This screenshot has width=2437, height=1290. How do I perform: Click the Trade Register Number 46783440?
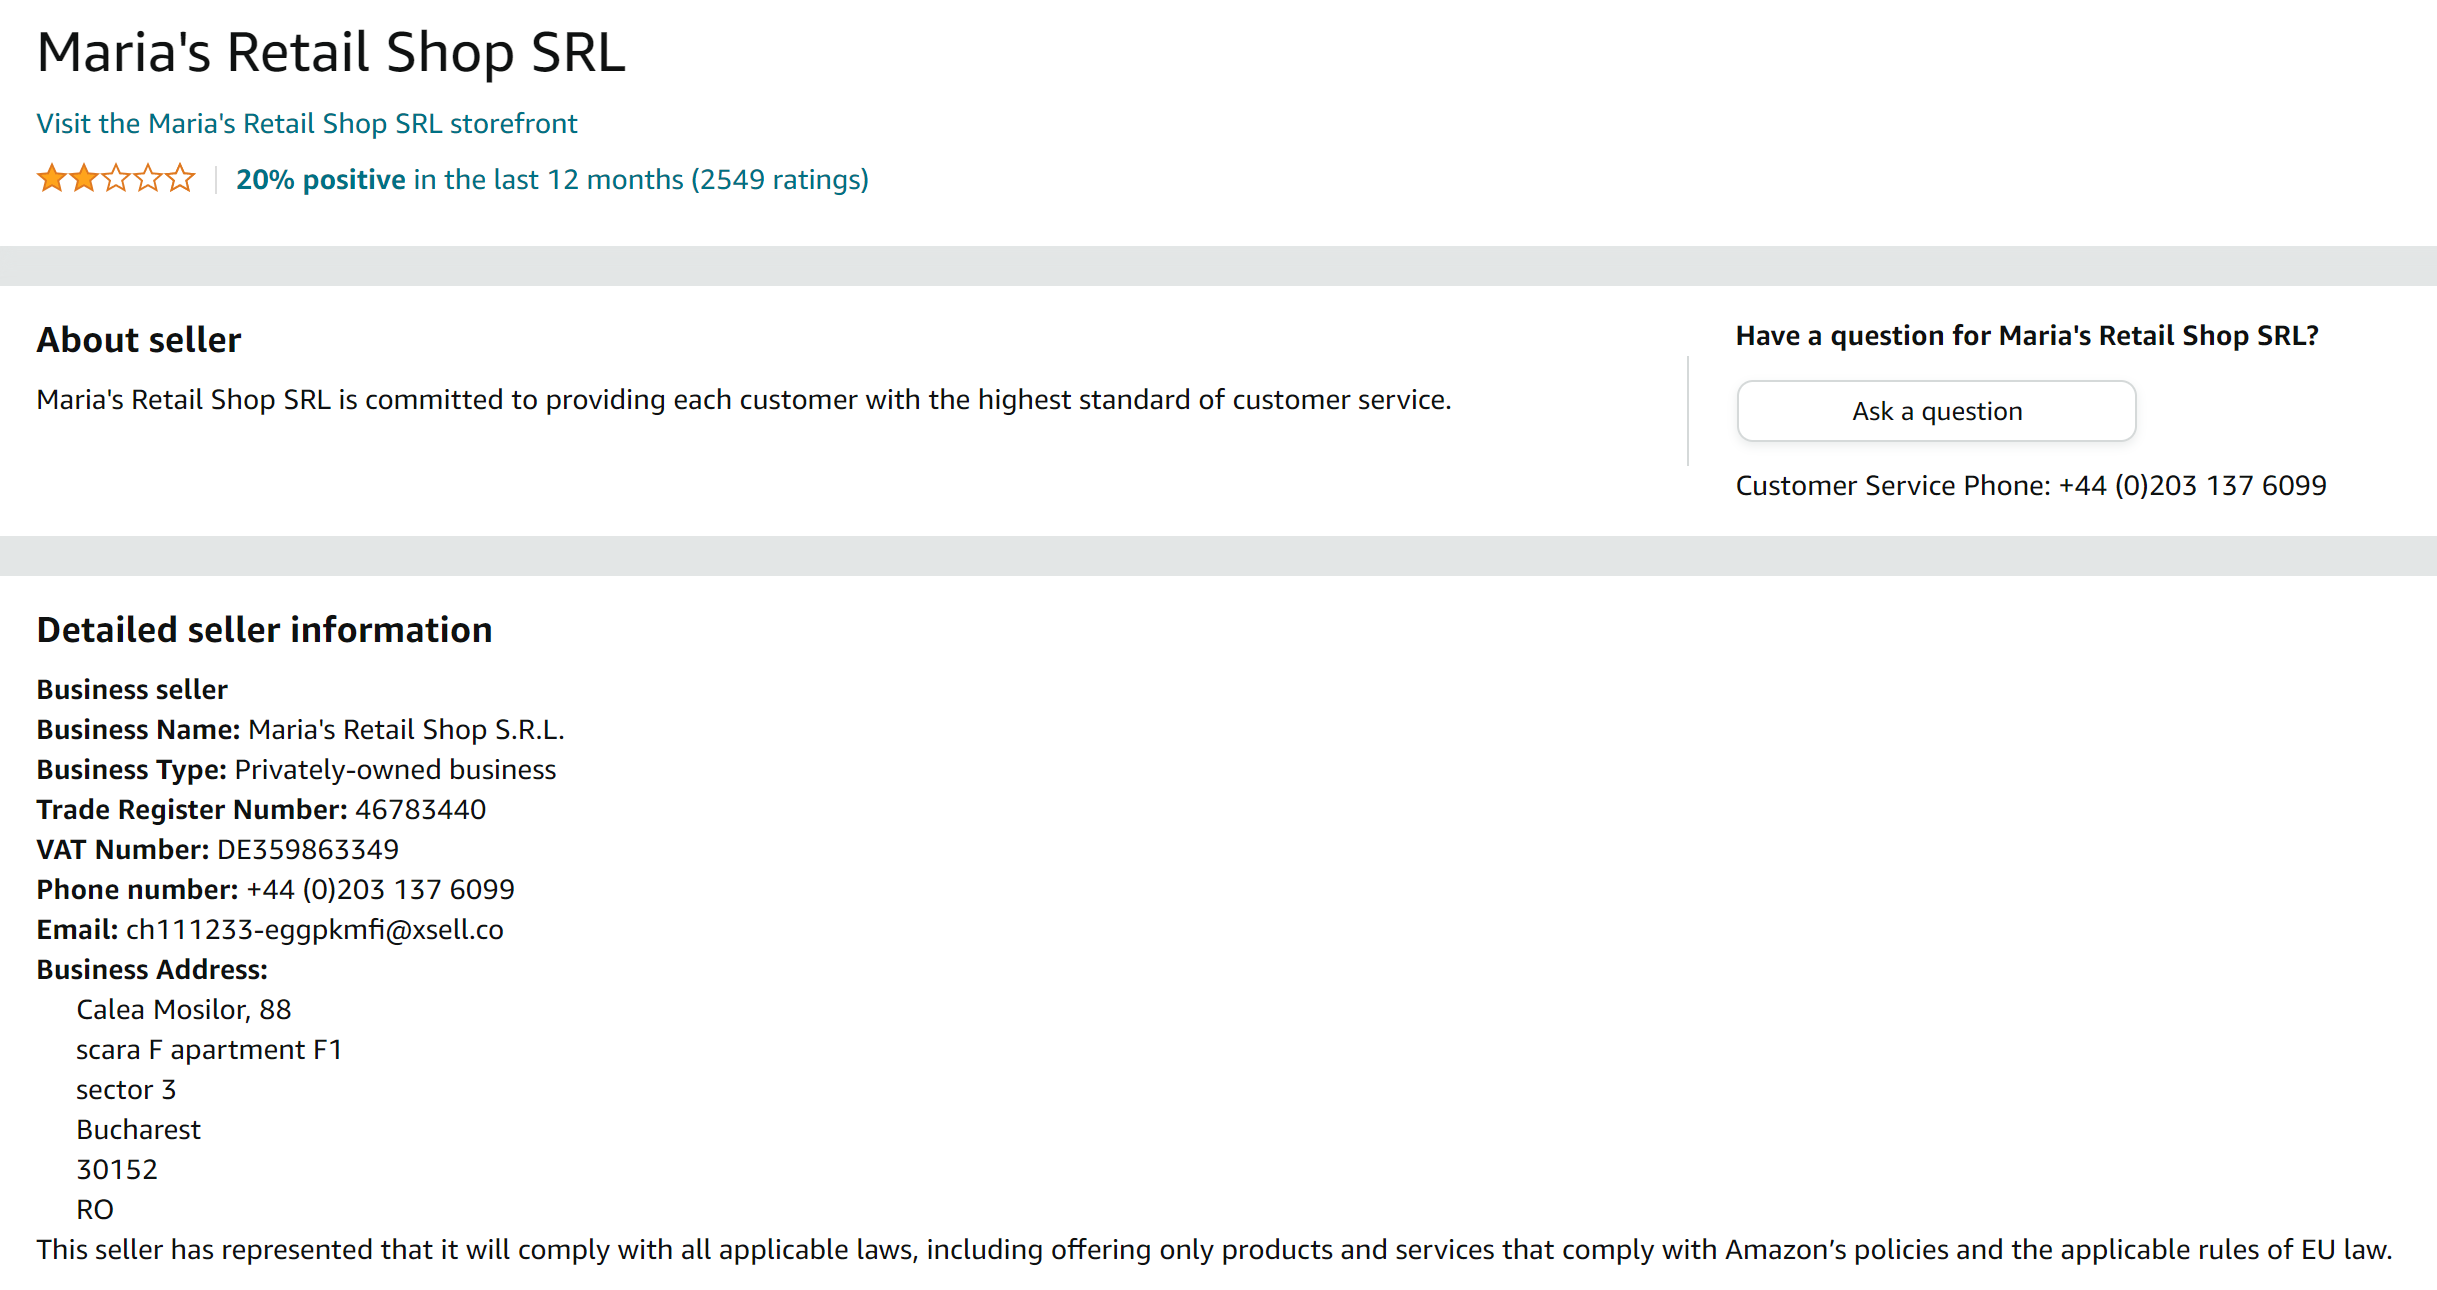click(420, 809)
